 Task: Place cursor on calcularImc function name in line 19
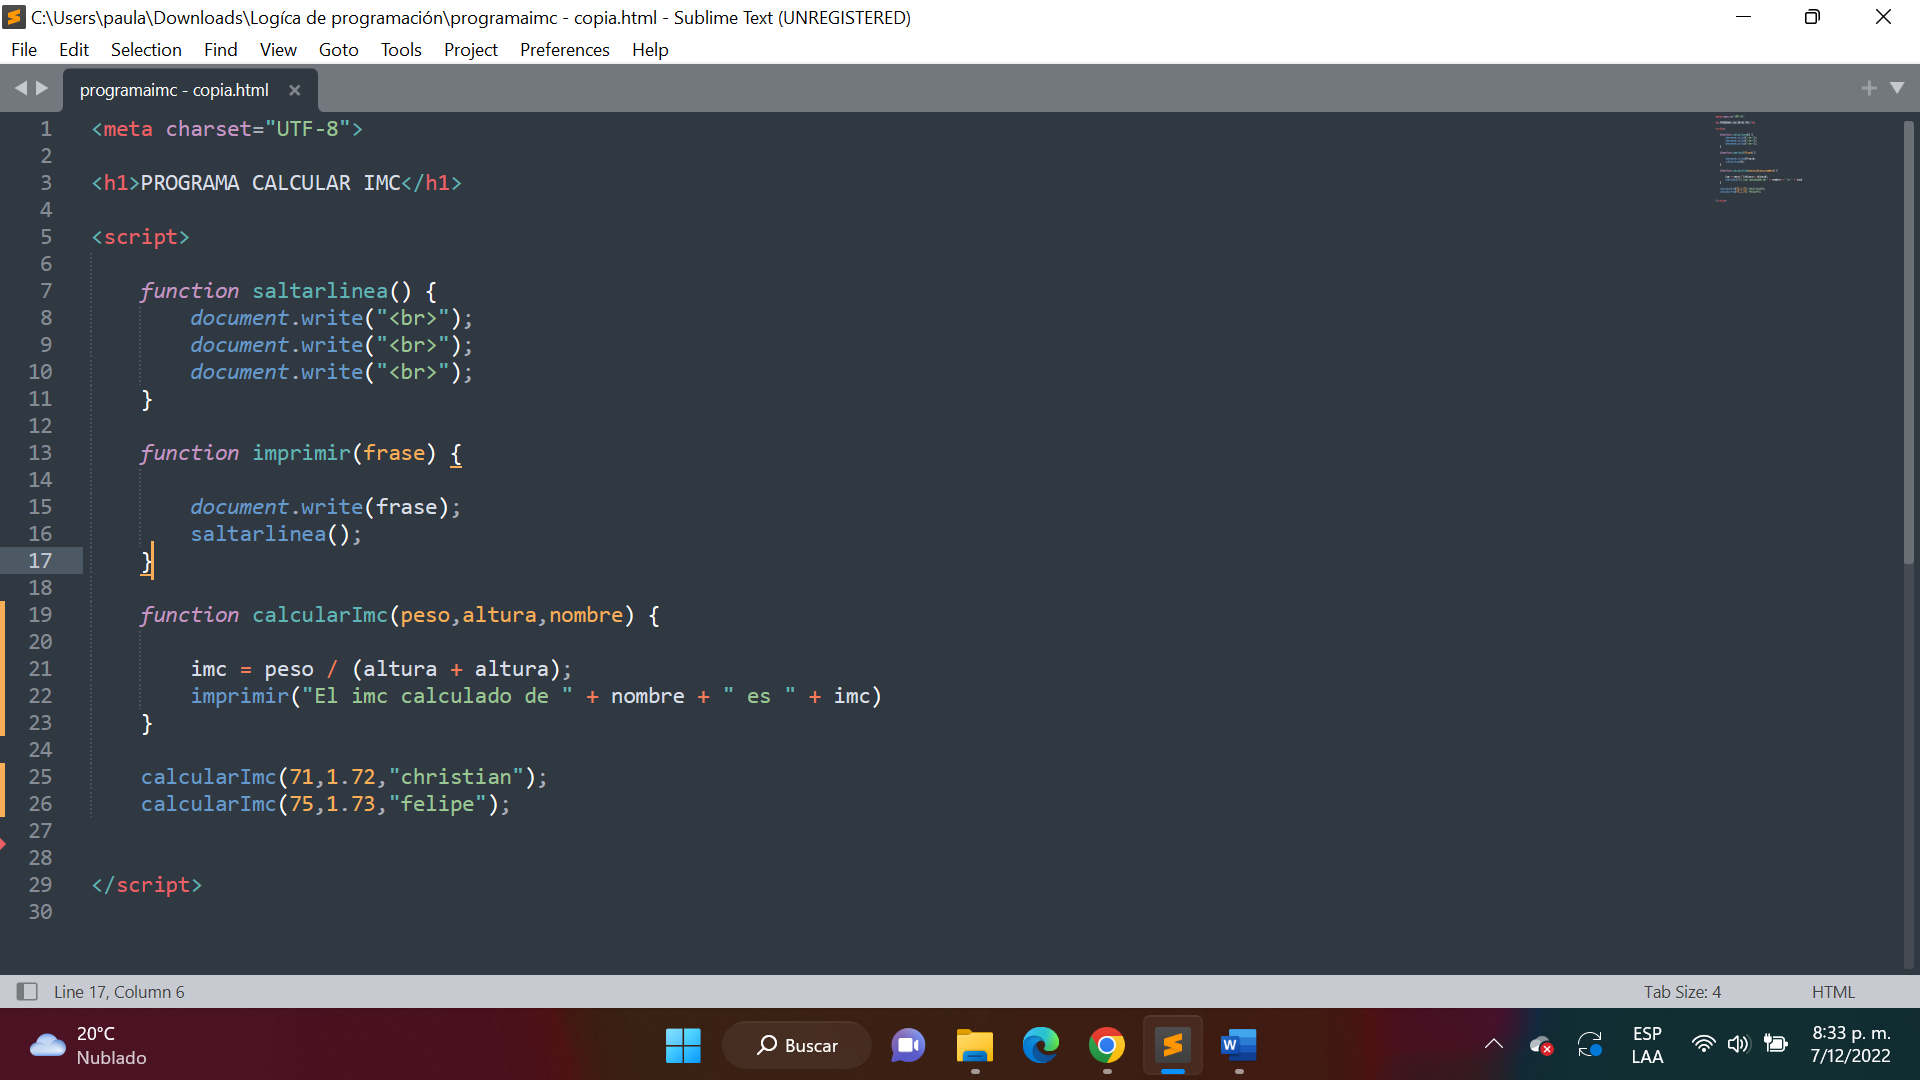[320, 615]
